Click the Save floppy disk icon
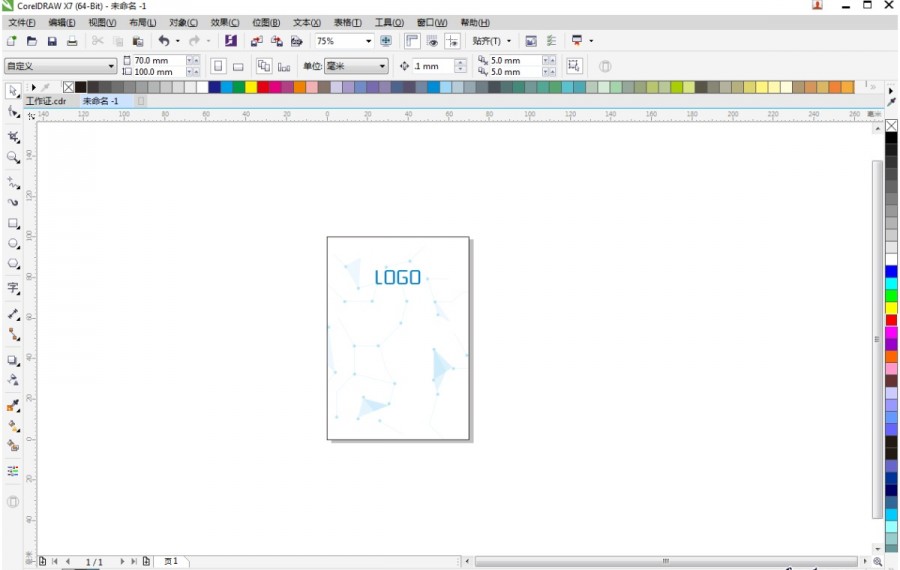 point(52,41)
